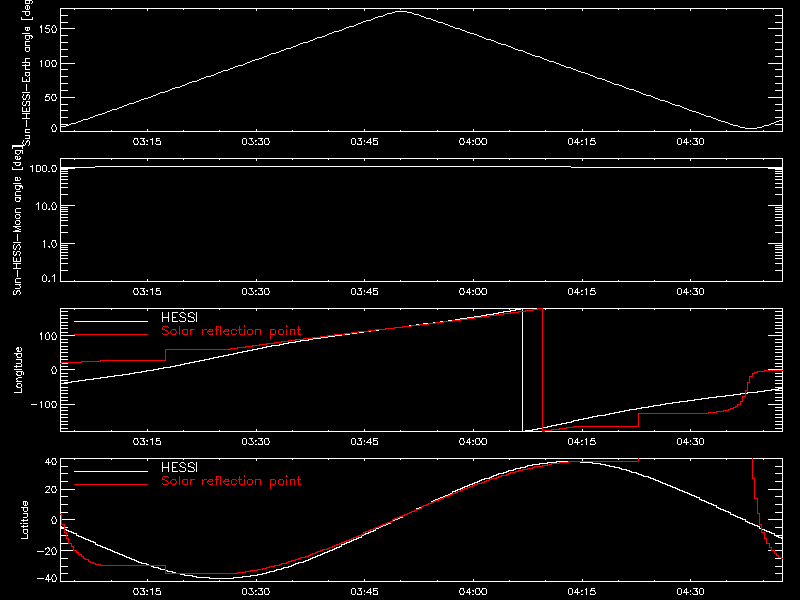The height and width of the screenshot is (600, 800).
Task: Click the Longitude axis title
Action: click(18, 370)
